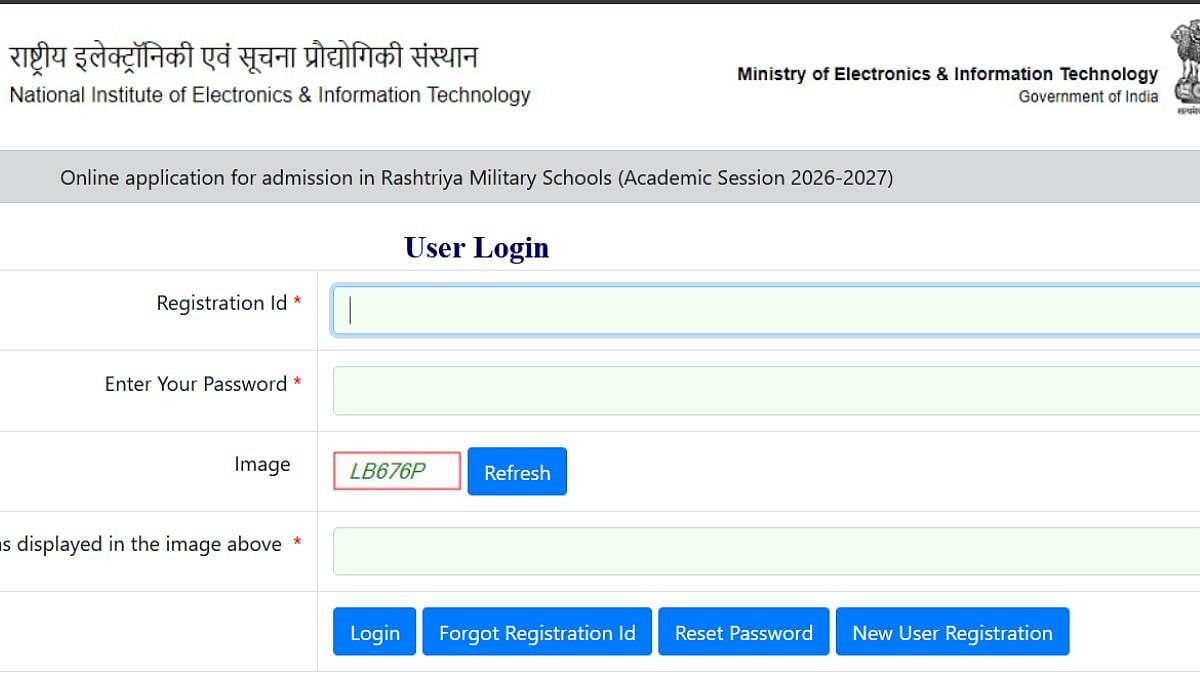The image size is (1200, 675).
Task: Click the Registration Id label
Action: point(221,303)
